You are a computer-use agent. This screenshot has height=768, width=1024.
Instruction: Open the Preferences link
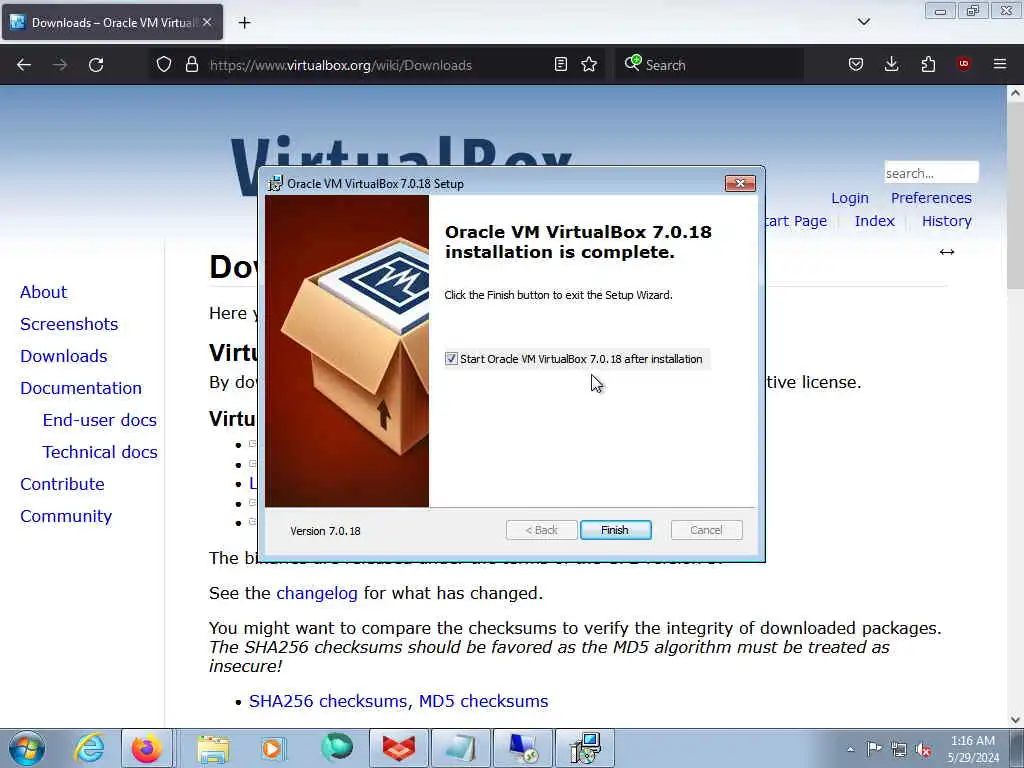(931, 198)
